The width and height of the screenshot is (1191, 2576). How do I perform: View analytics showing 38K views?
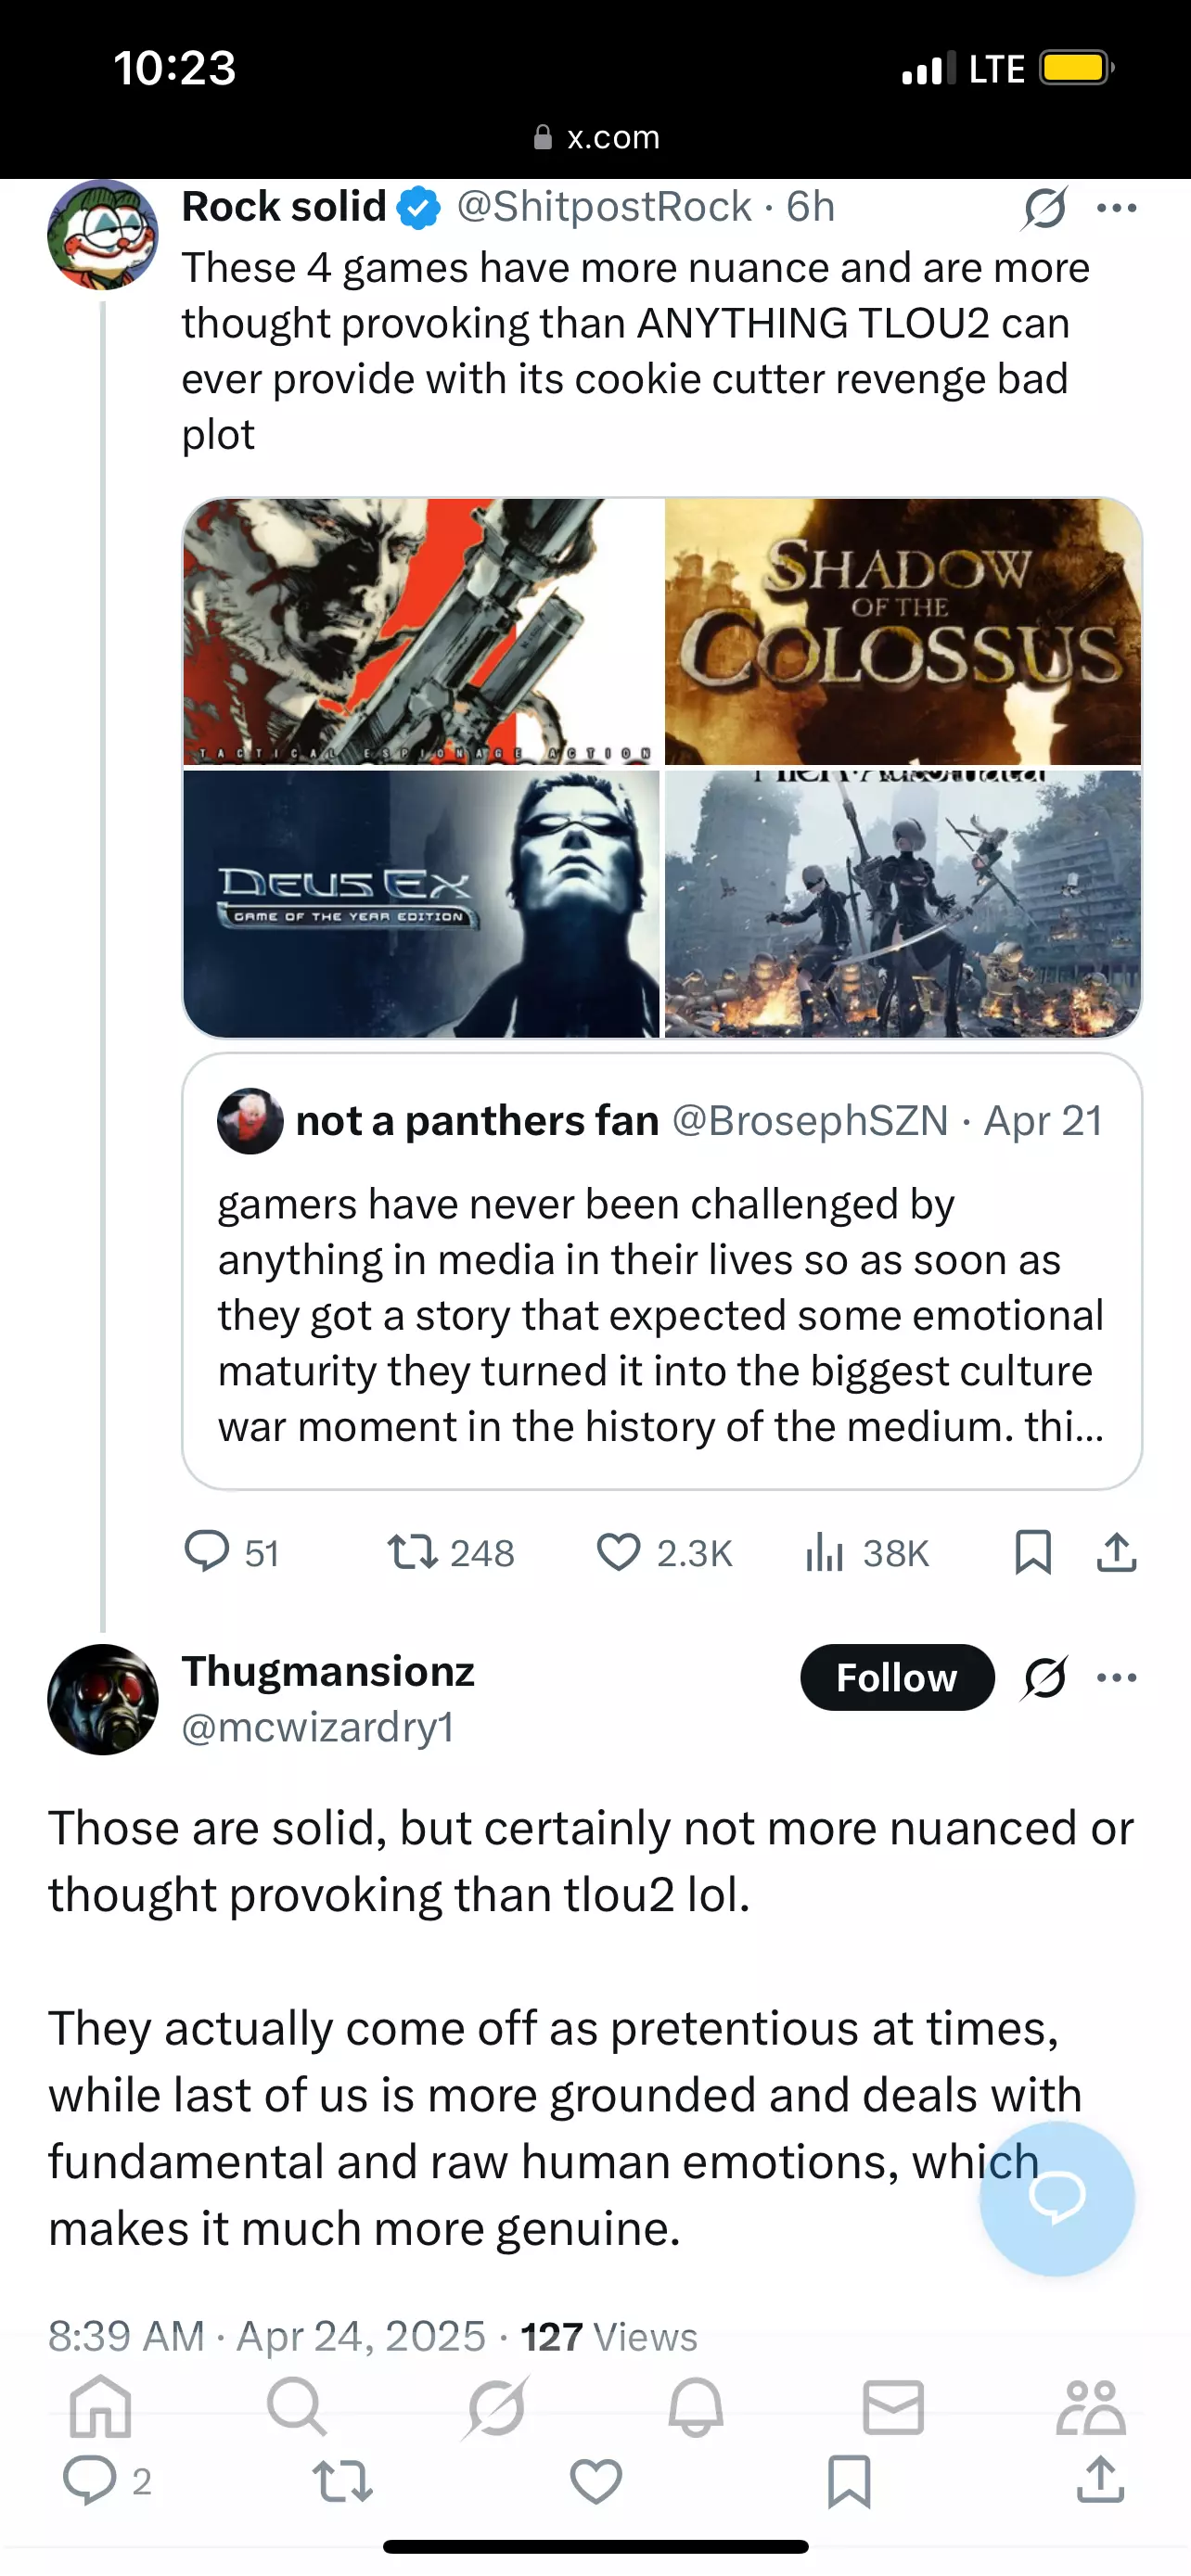click(867, 1553)
